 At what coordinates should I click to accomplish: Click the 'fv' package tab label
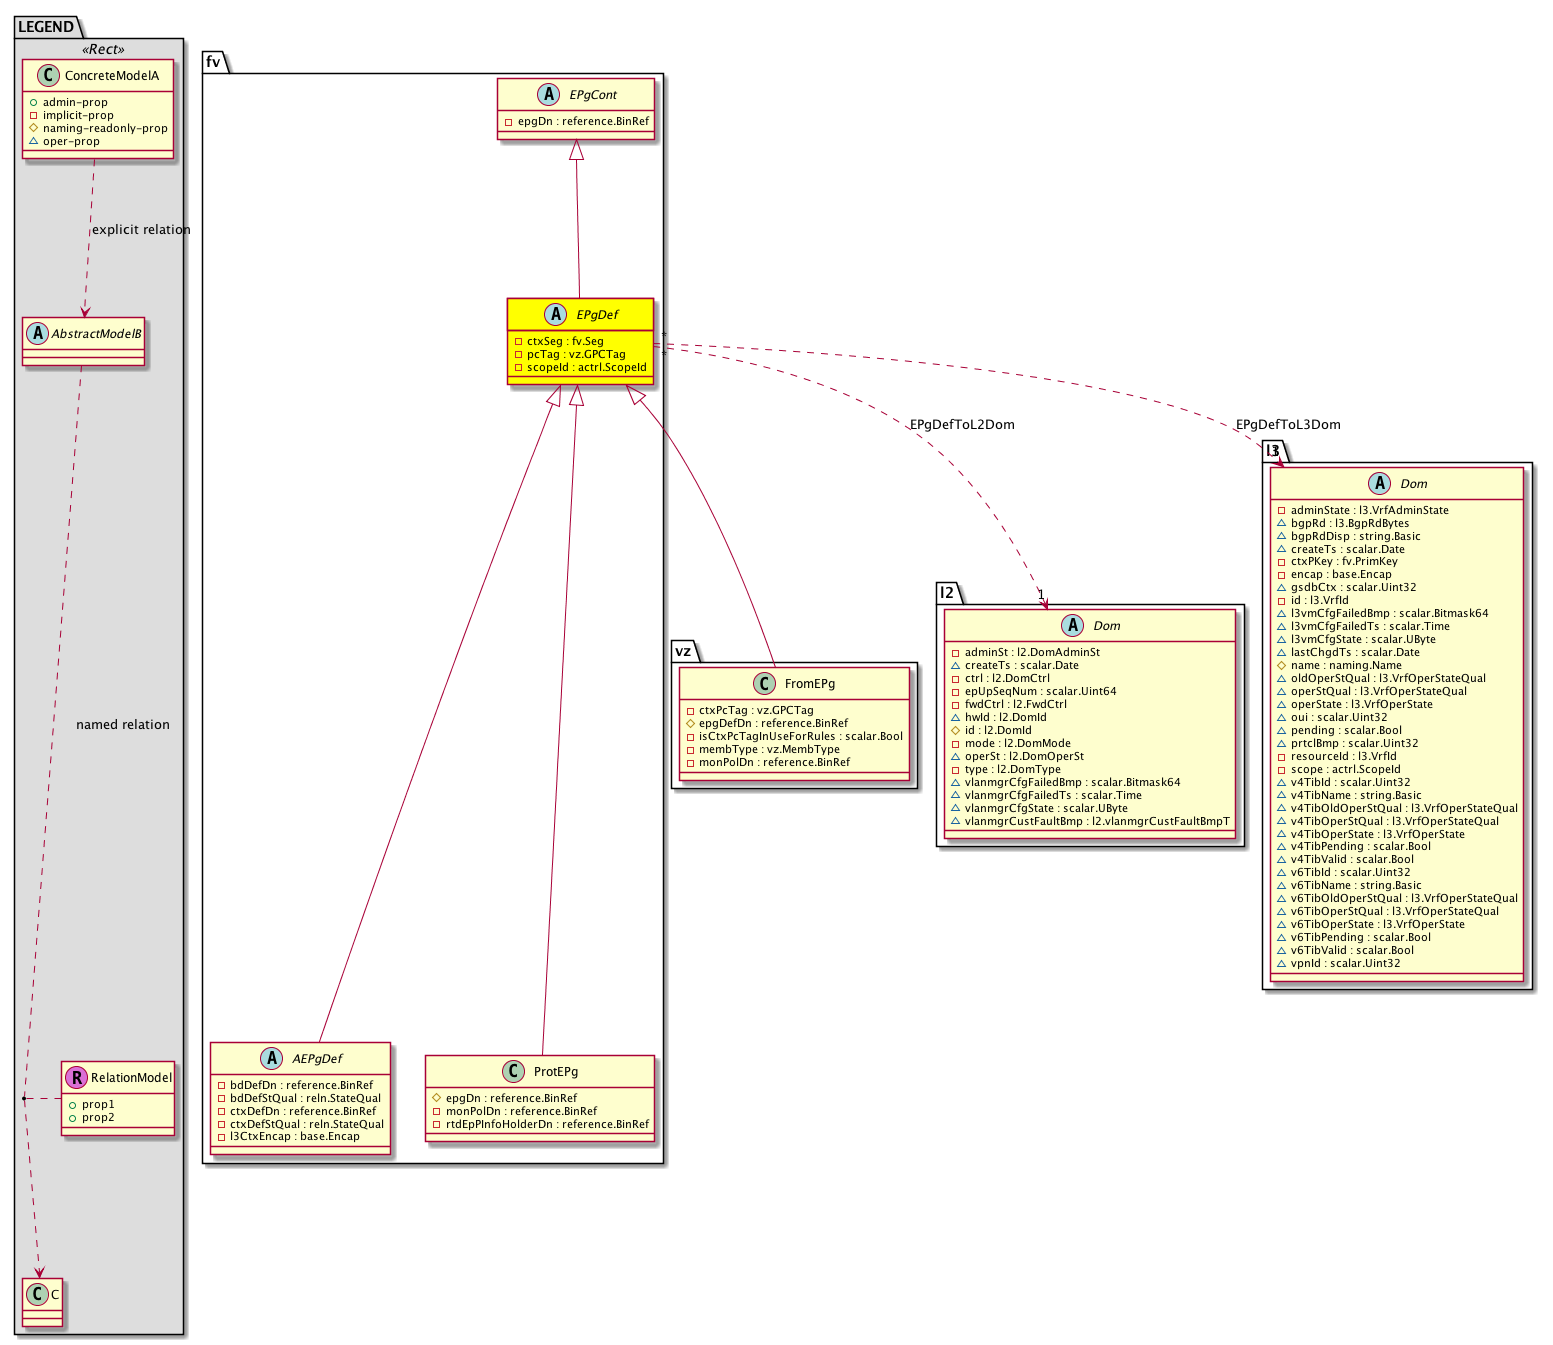point(213,62)
